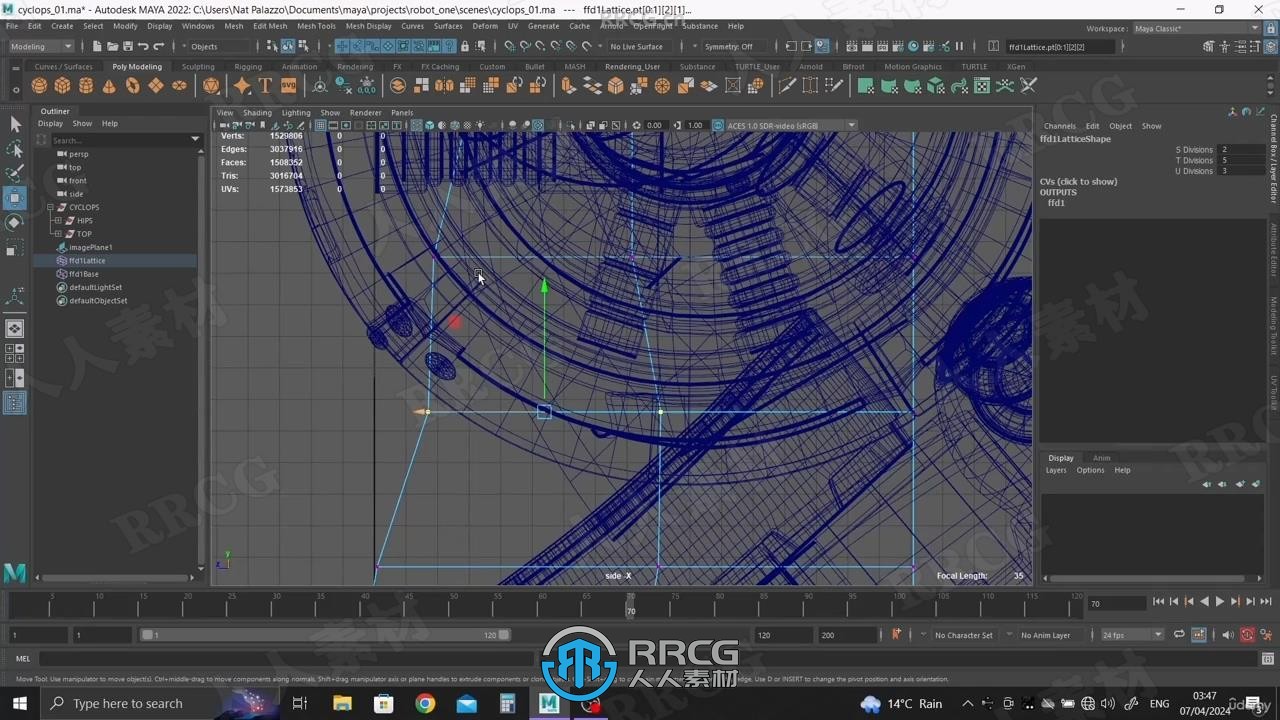Image resolution: width=1280 pixels, height=720 pixels.
Task: Create a polygon cone from shelf
Action: (109, 86)
